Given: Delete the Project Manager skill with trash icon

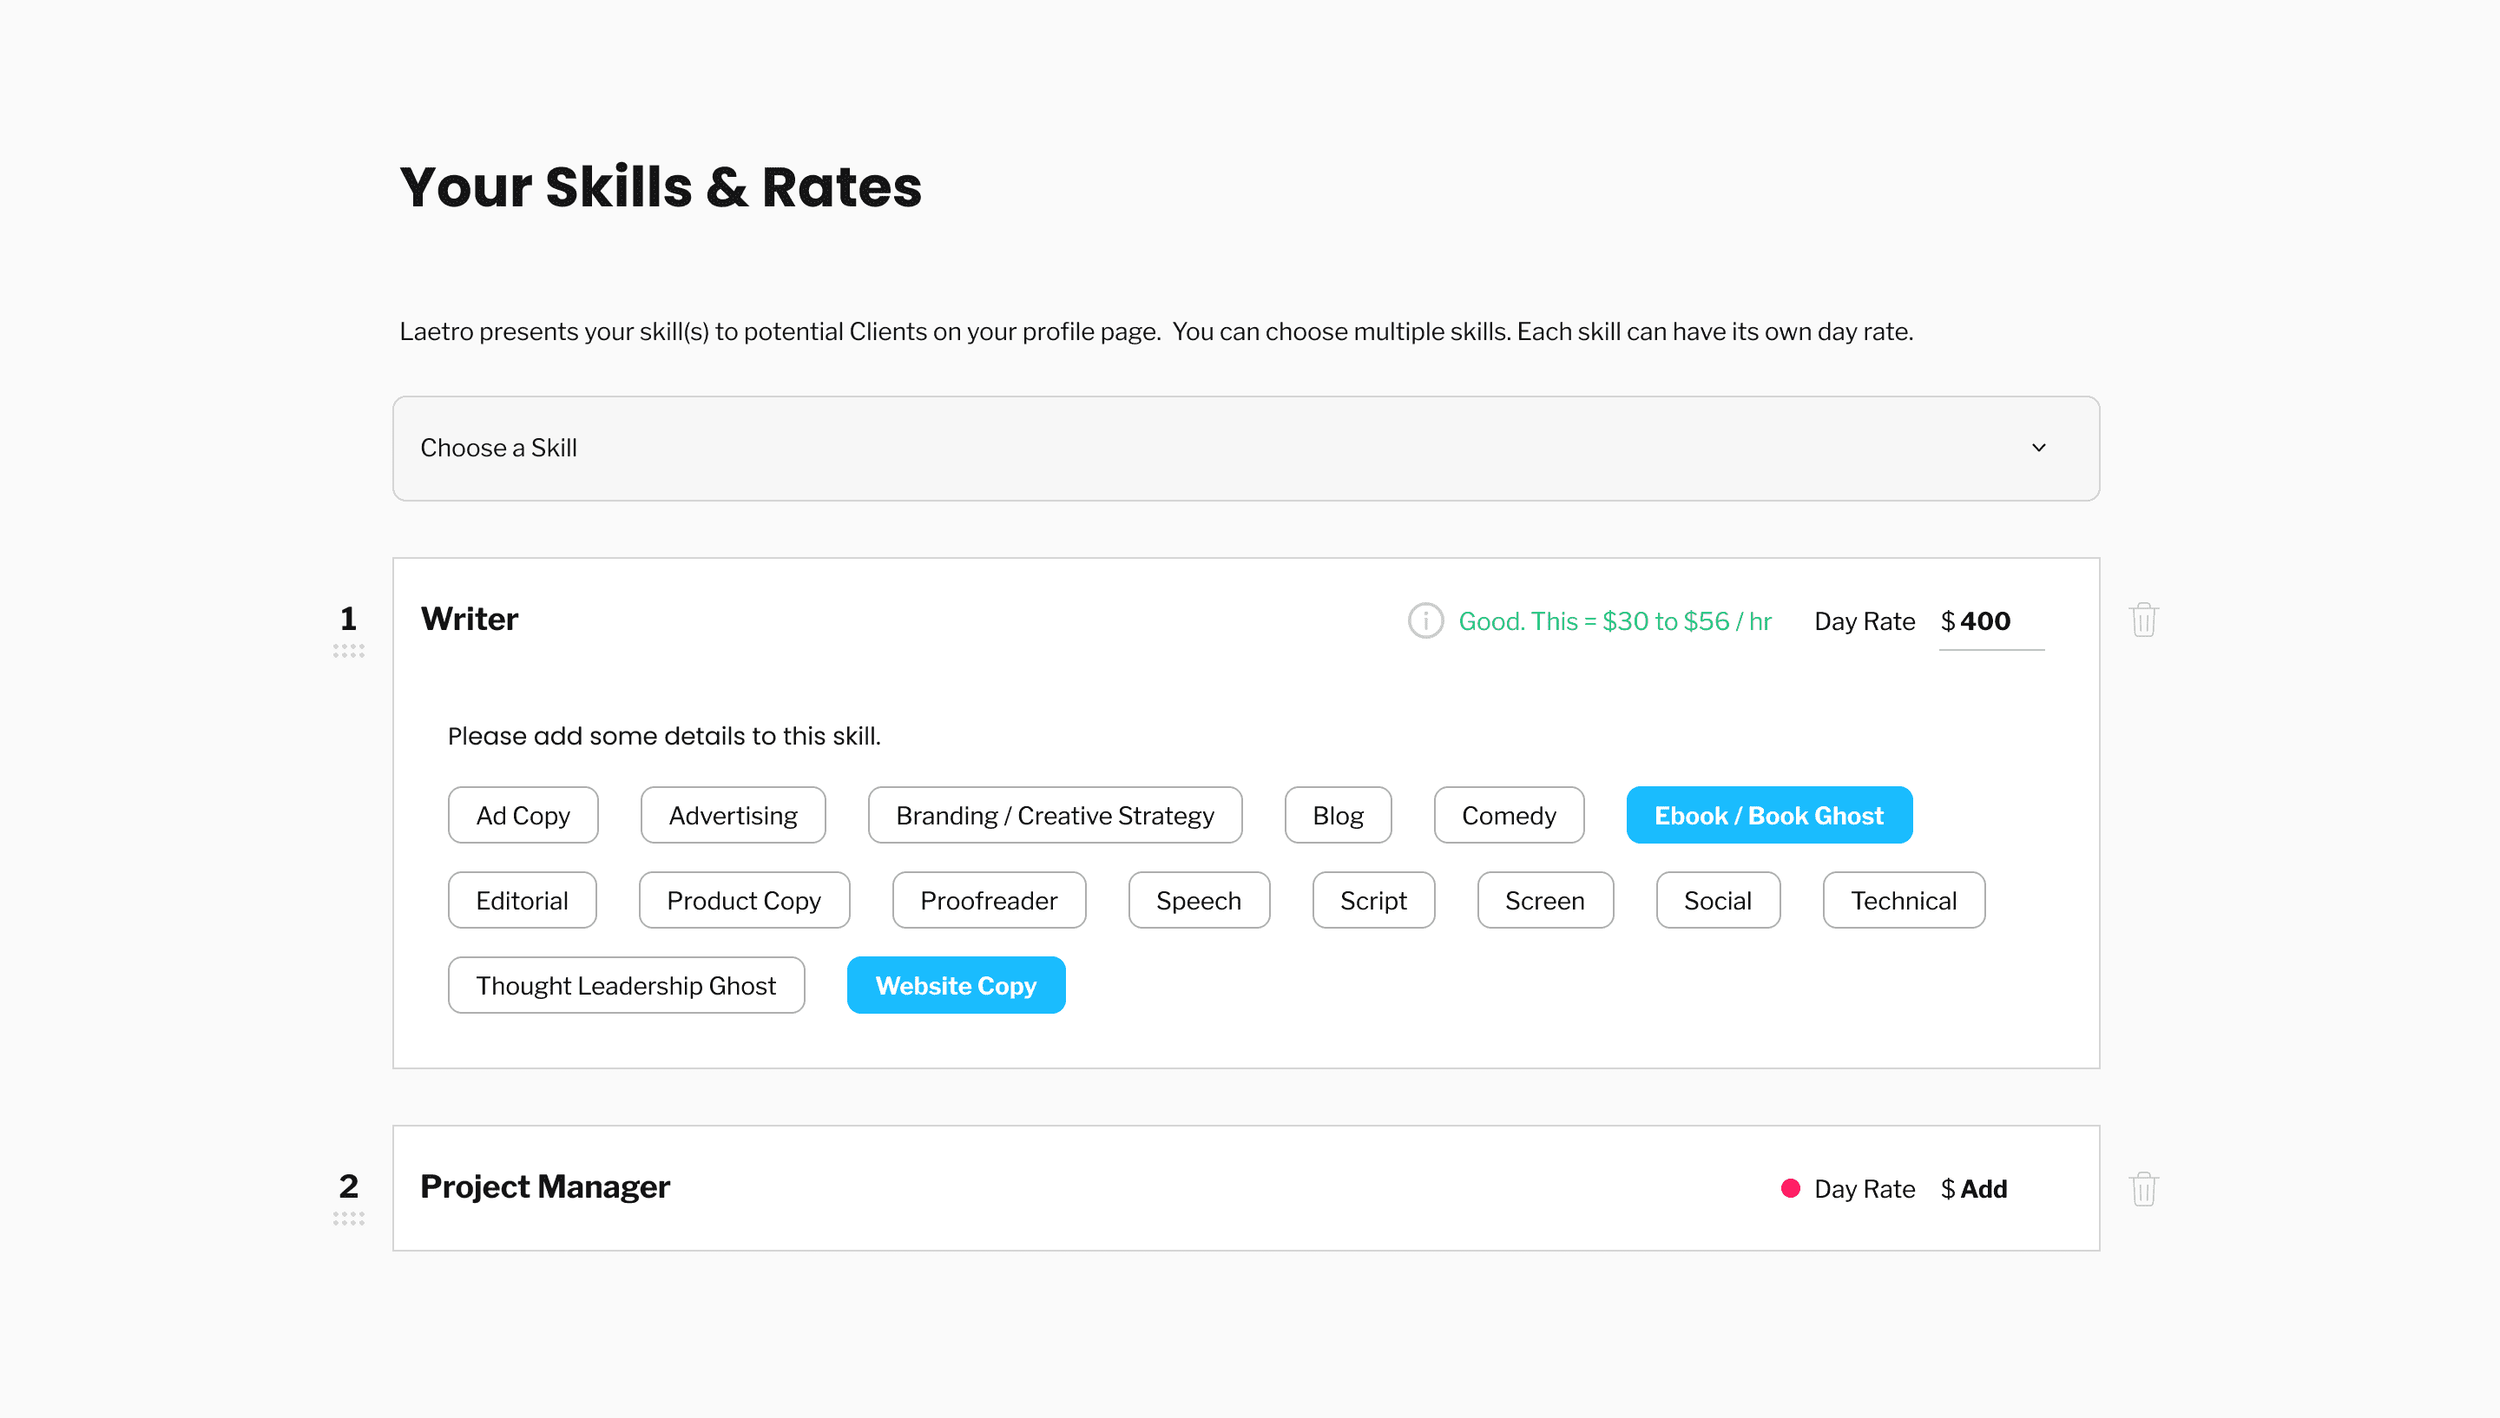Looking at the screenshot, I should (x=2143, y=1188).
